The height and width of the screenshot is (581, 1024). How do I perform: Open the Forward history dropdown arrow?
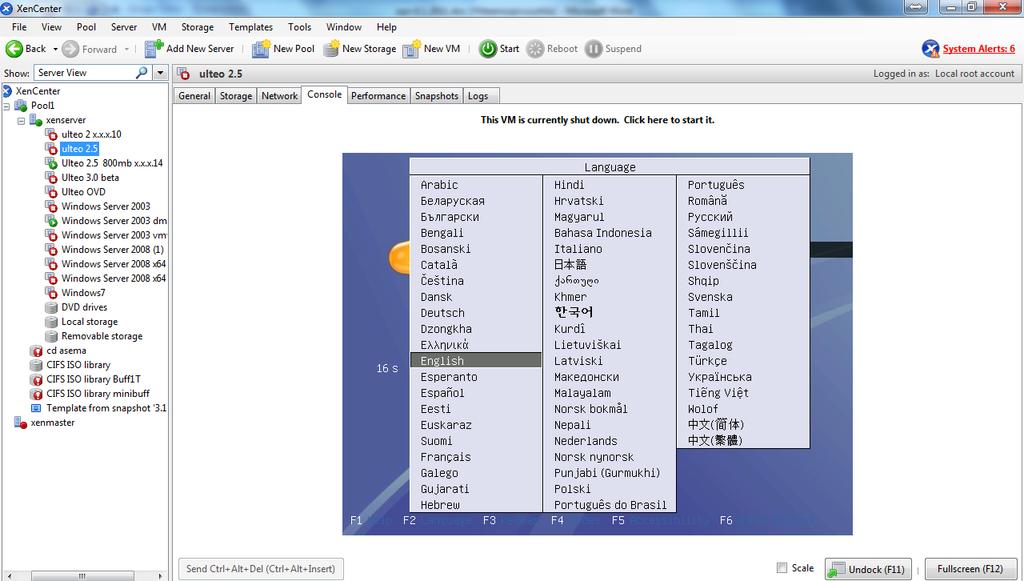(x=127, y=49)
